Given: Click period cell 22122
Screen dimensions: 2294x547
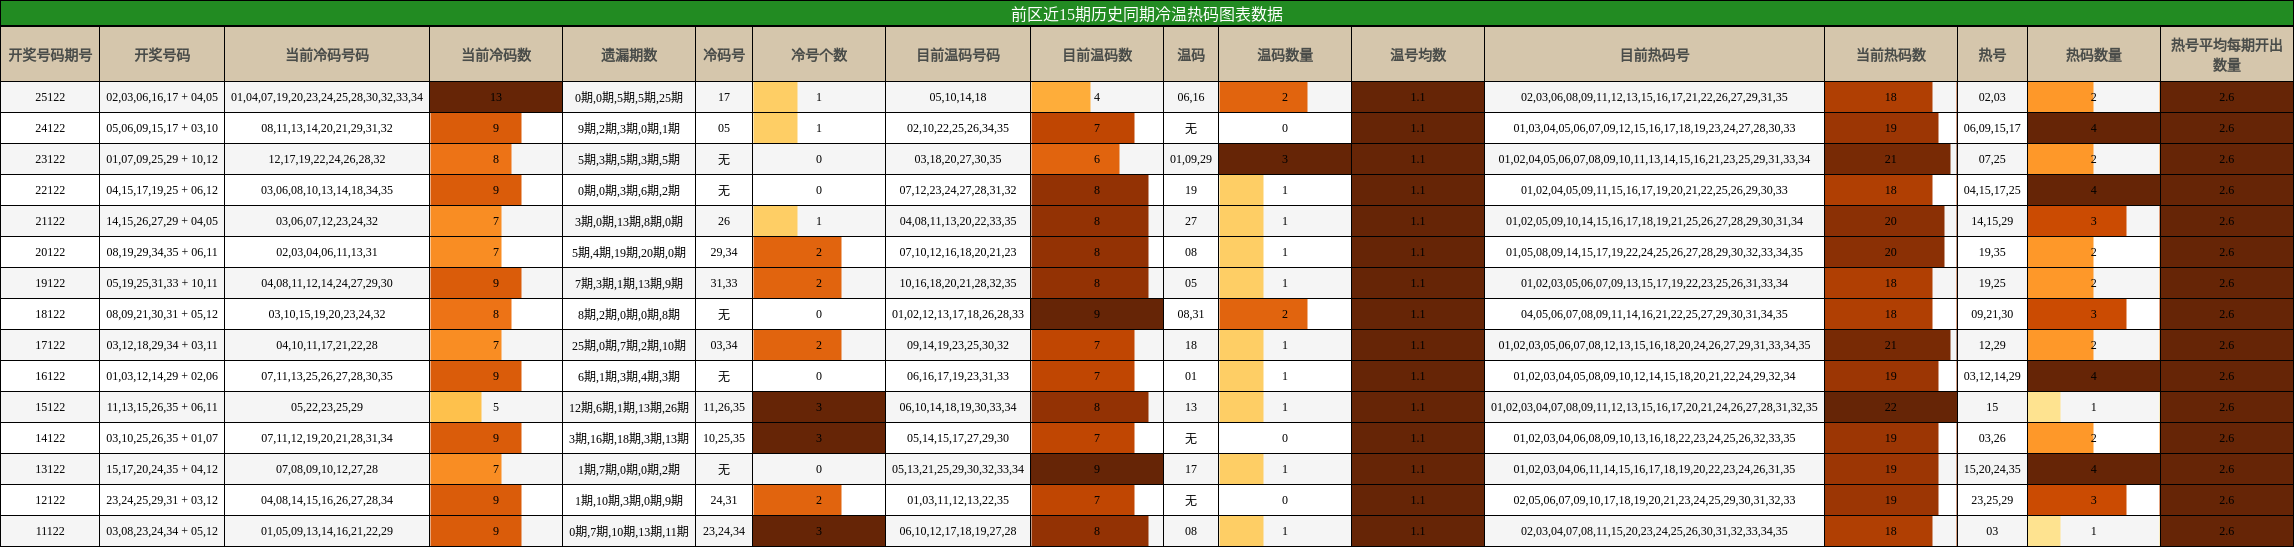Looking at the screenshot, I should [x=50, y=190].
